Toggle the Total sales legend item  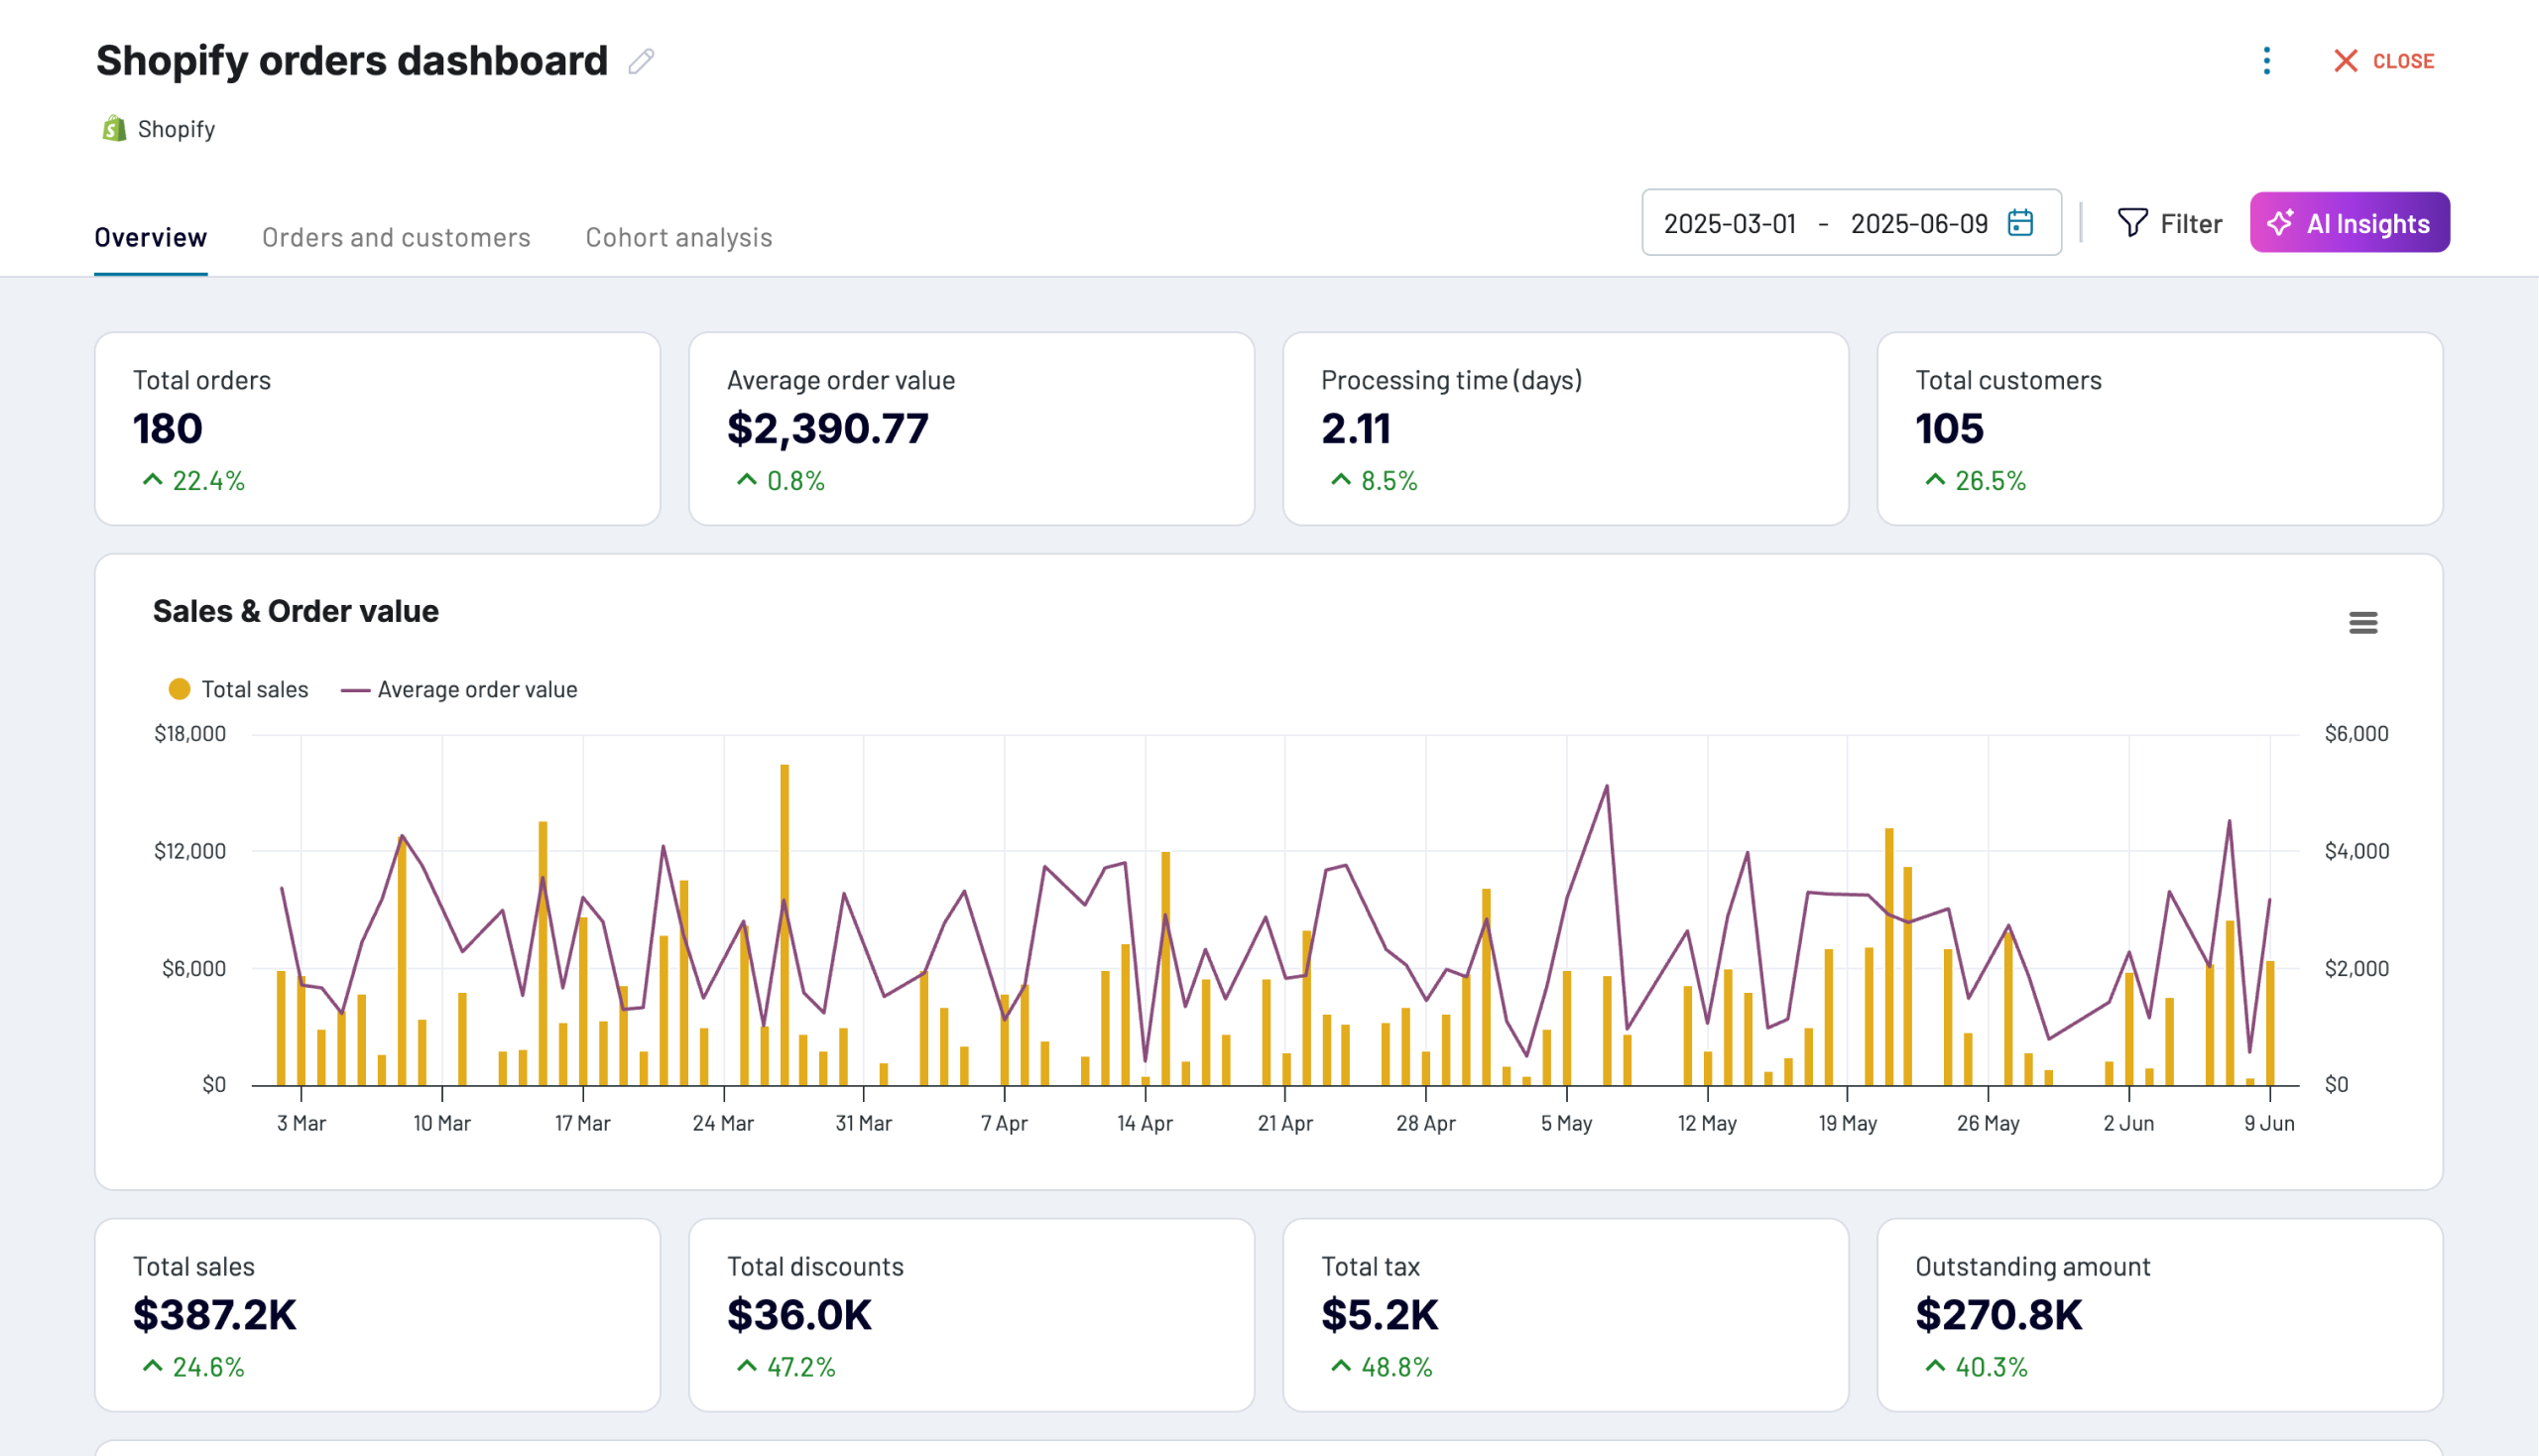click(238, 689)
